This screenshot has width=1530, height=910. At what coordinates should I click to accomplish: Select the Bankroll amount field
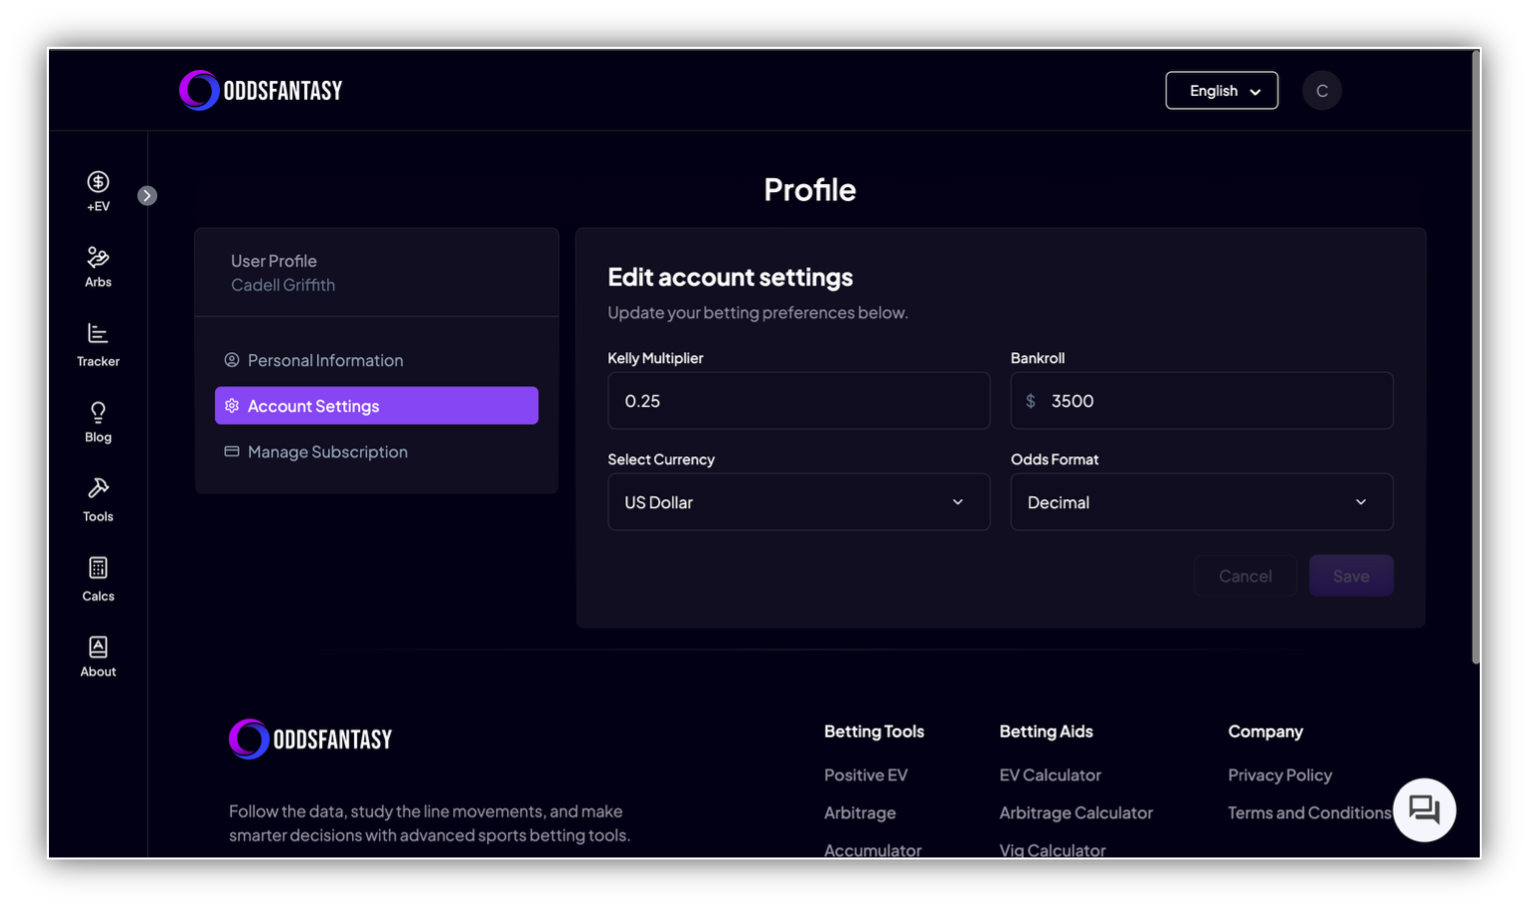pyautogui.click(x=1201, y=400)
